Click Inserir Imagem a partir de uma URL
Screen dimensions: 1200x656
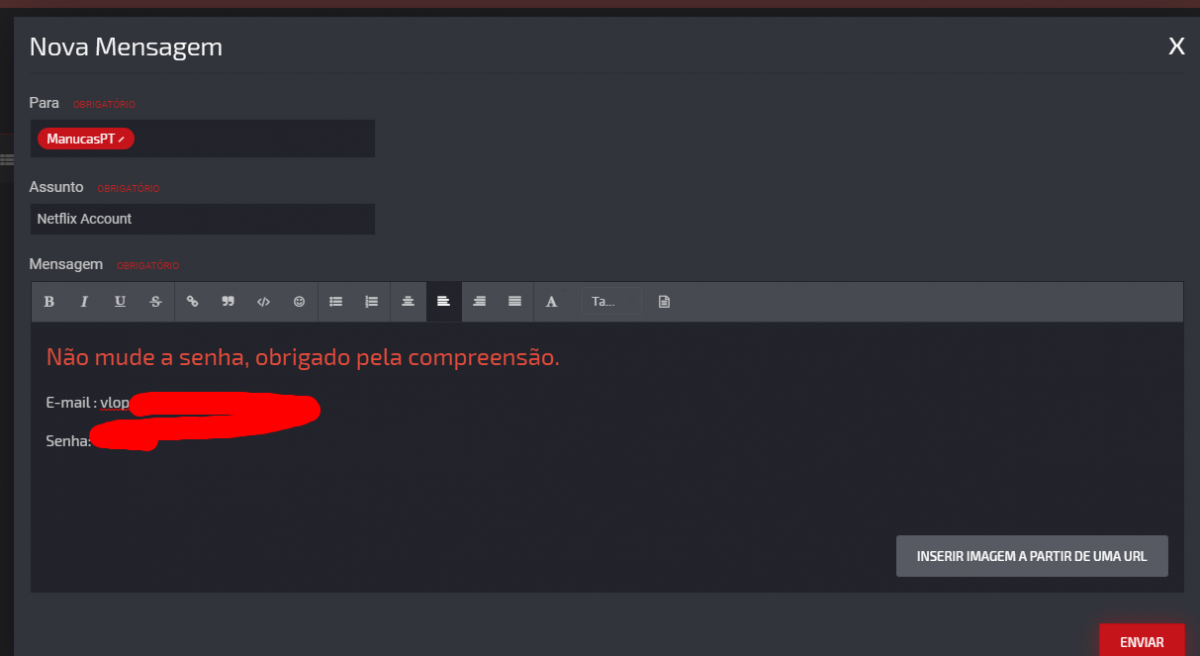[x=1032, y=556]
